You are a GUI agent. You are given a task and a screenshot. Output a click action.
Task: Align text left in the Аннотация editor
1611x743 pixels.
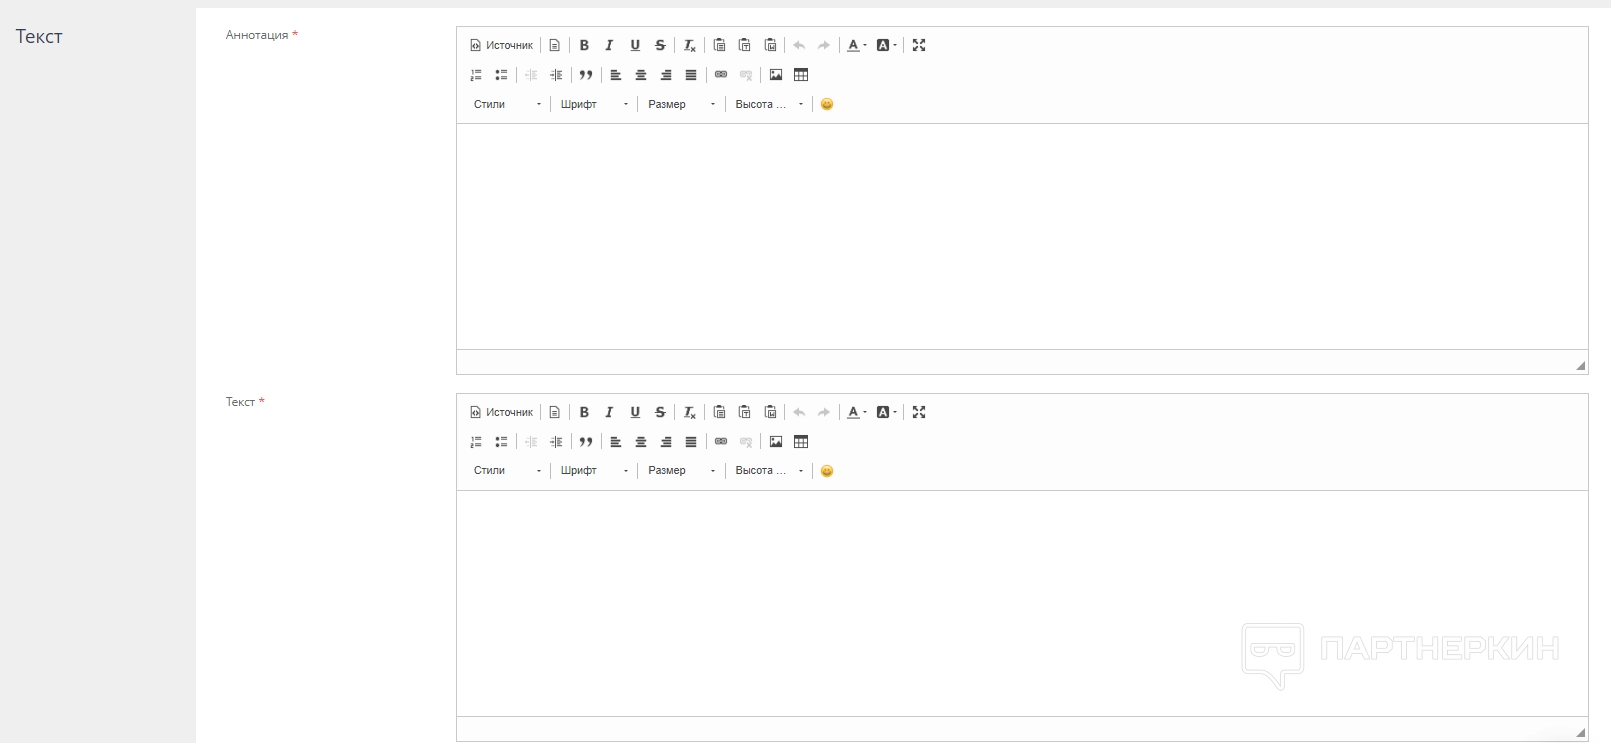click(616, 75)
